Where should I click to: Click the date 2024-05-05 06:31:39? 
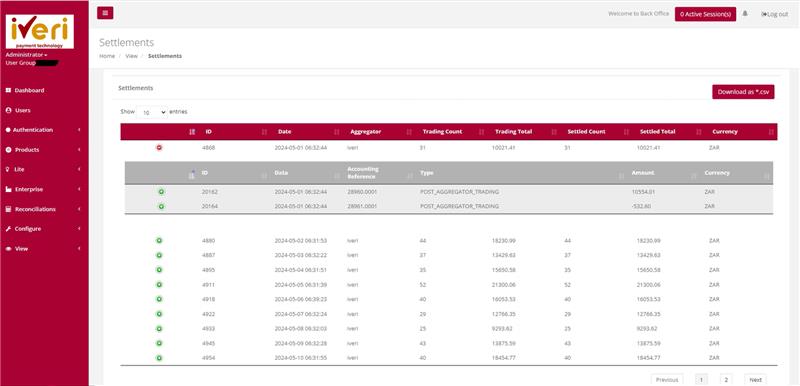[301, 285]
